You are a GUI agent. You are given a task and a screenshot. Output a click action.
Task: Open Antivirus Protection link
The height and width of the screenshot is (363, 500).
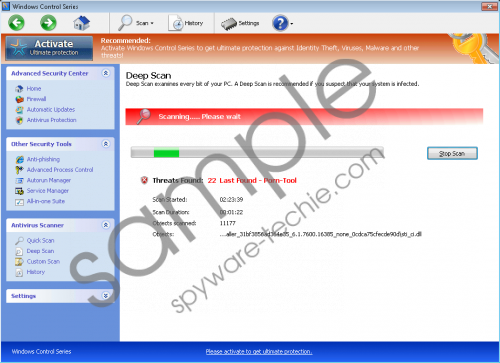[51, 120]
